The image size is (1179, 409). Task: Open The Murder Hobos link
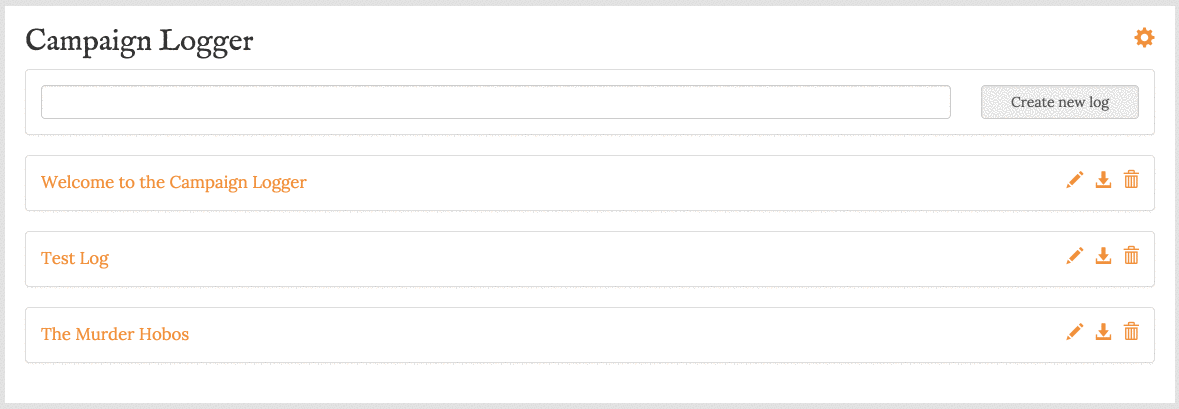(115, 335)
